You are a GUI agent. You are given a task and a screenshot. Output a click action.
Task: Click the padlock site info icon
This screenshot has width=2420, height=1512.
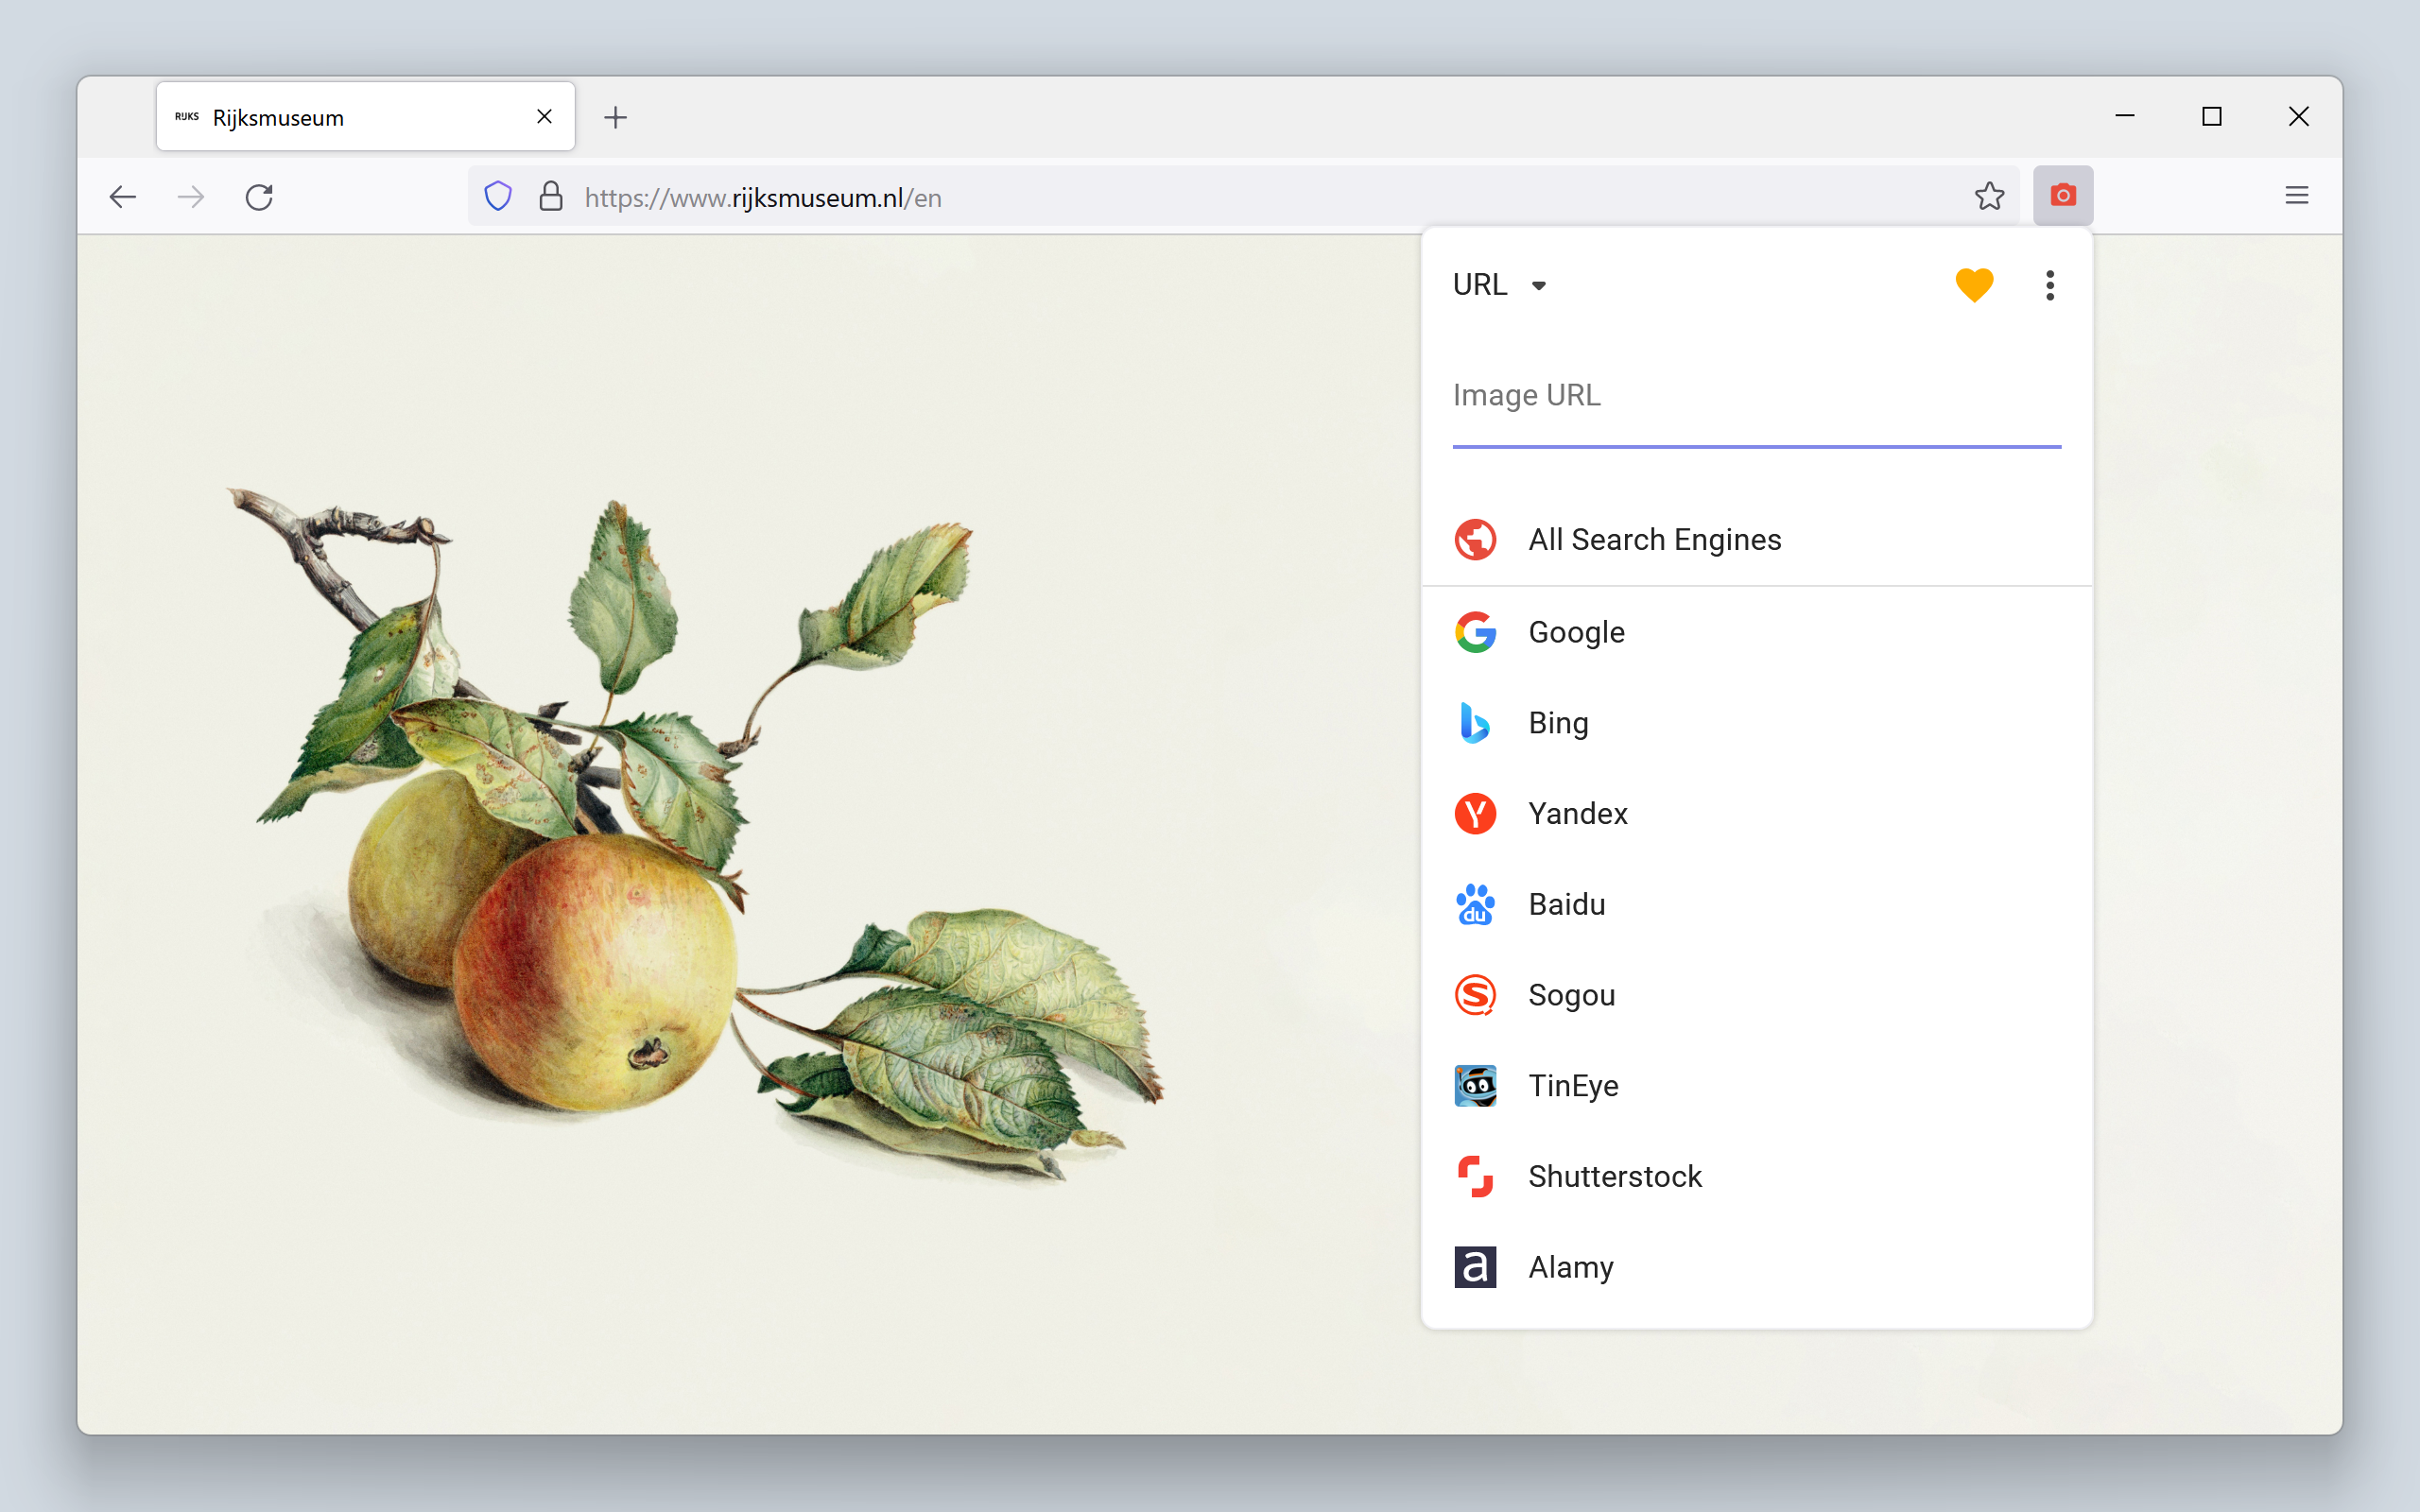pyautogui.click(x=551, y=196)
